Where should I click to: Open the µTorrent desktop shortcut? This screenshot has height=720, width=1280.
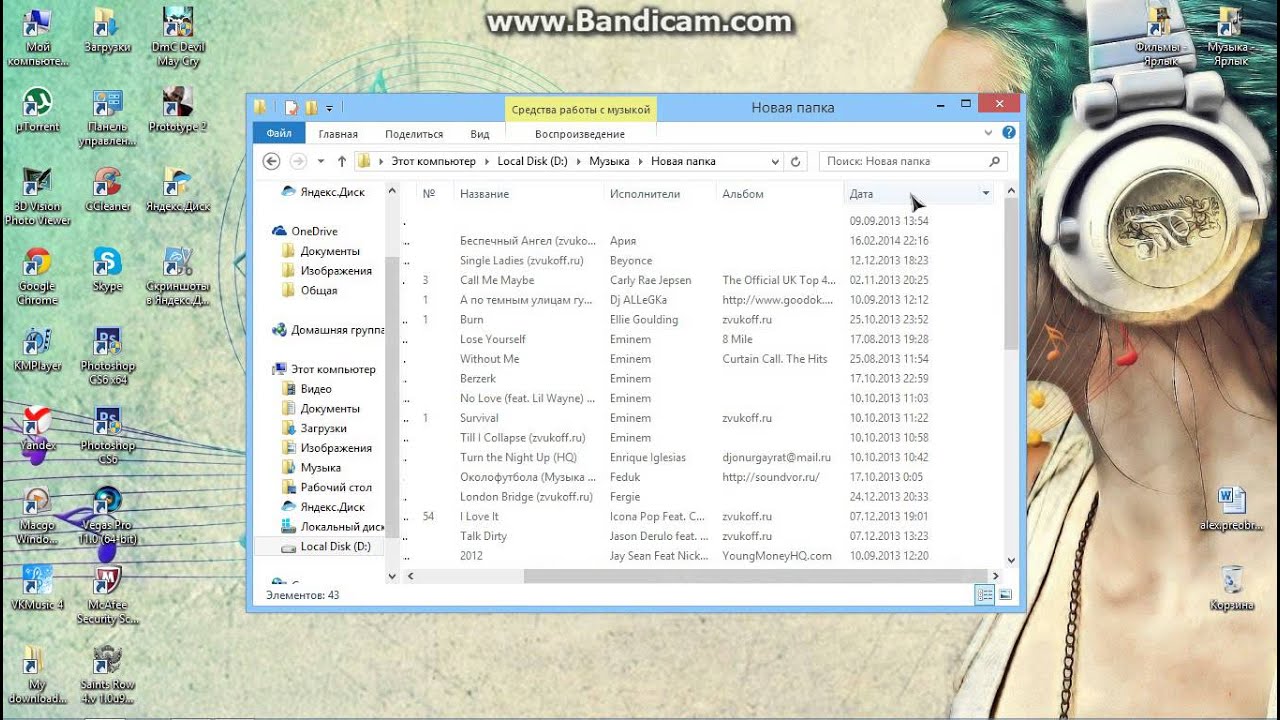tap(38, 110)
